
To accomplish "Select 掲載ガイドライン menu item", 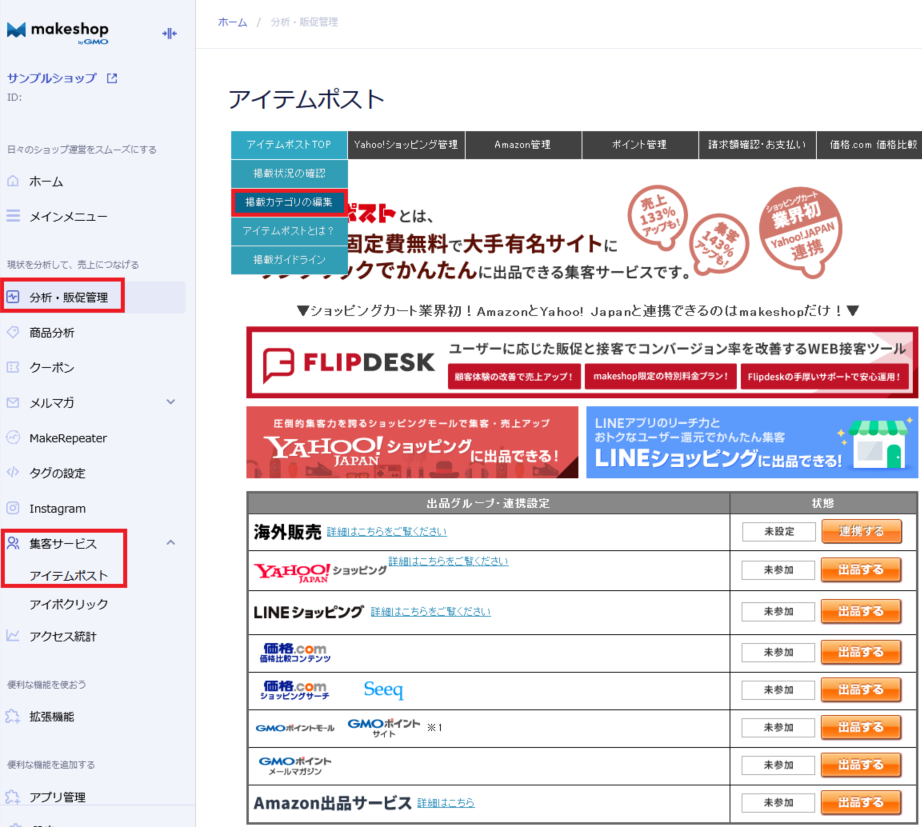I will click(x=289, y=260).
